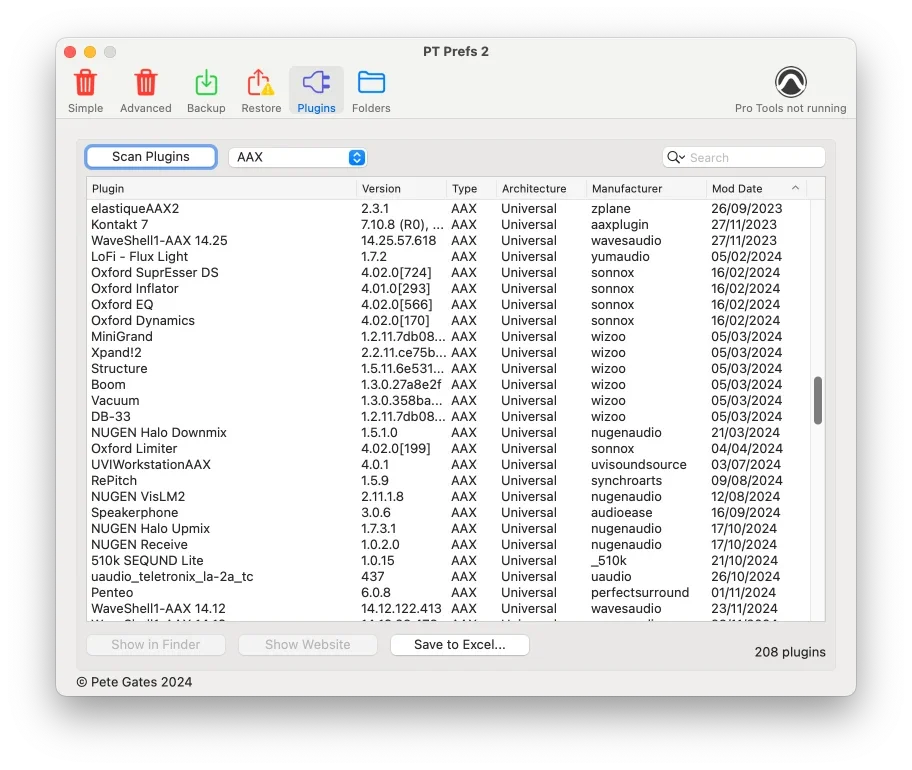This screenshot has height=770, width=912.
Task: Select the Penteo plugin row
Action: tap(448, 592)
